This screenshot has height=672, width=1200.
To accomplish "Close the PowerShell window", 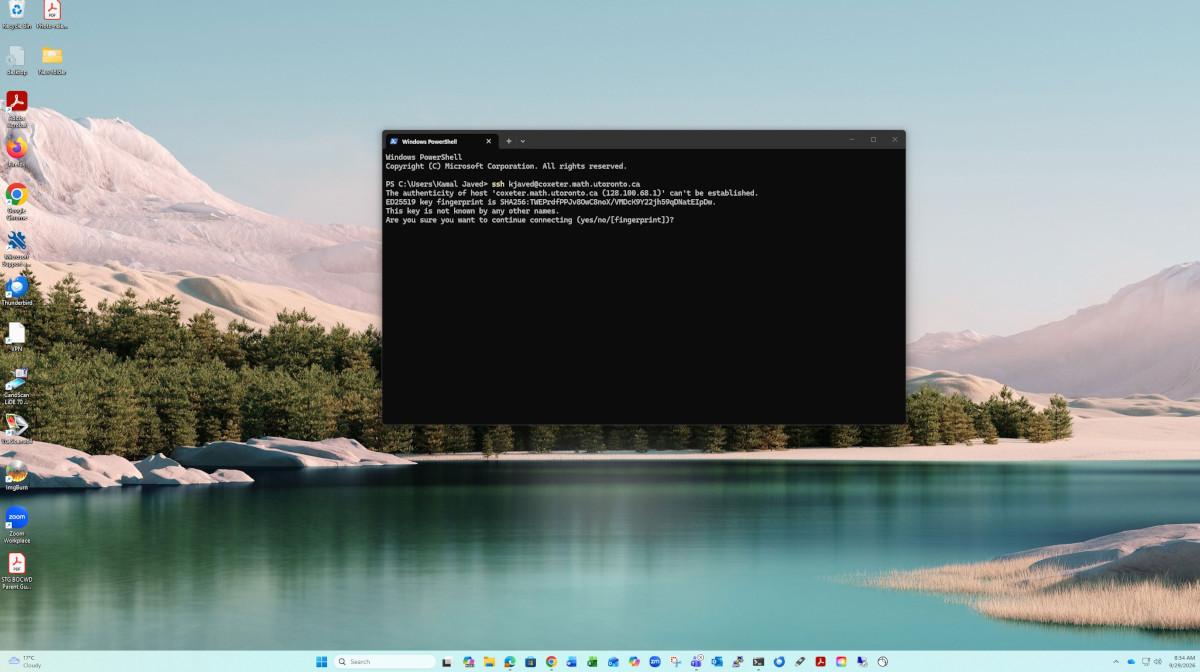I will click(895, 140).
